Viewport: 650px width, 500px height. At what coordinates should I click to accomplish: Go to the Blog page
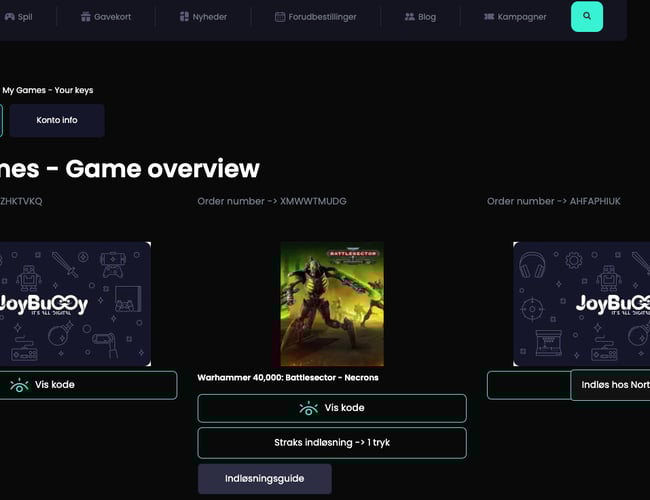coord(426,17)
